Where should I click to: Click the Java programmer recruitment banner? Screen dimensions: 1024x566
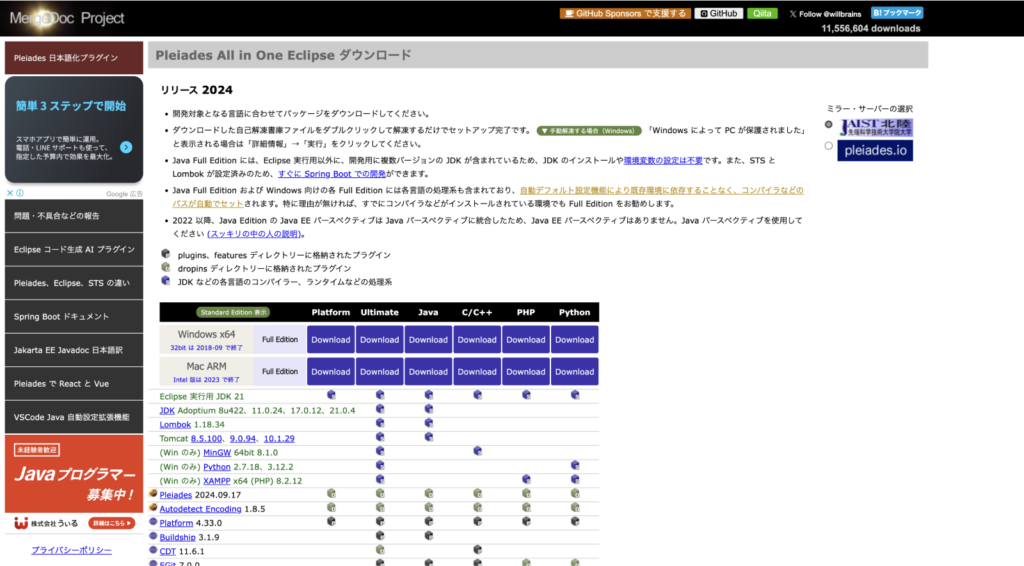pyautogui.click(x=73, y=474)
